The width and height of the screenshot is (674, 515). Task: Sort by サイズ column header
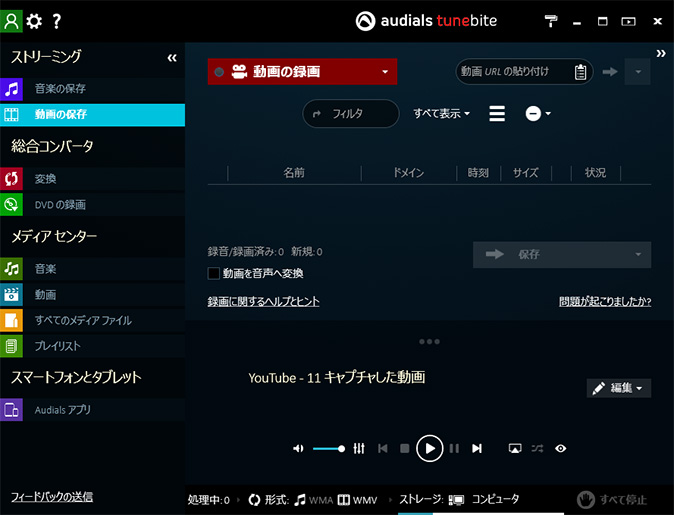click(x=525, y=173)
